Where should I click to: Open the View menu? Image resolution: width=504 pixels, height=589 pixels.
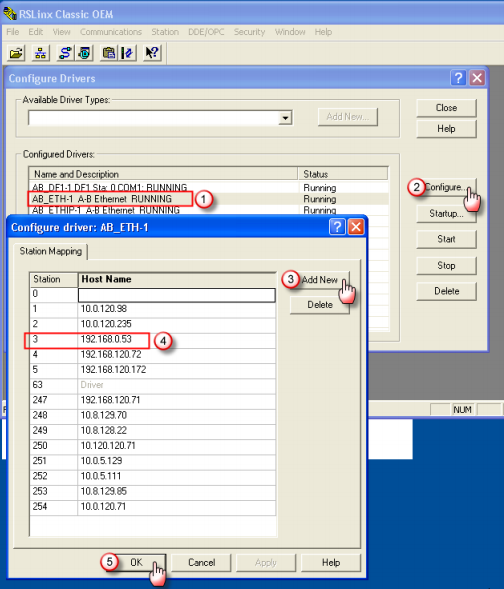(x=62, y=32)
